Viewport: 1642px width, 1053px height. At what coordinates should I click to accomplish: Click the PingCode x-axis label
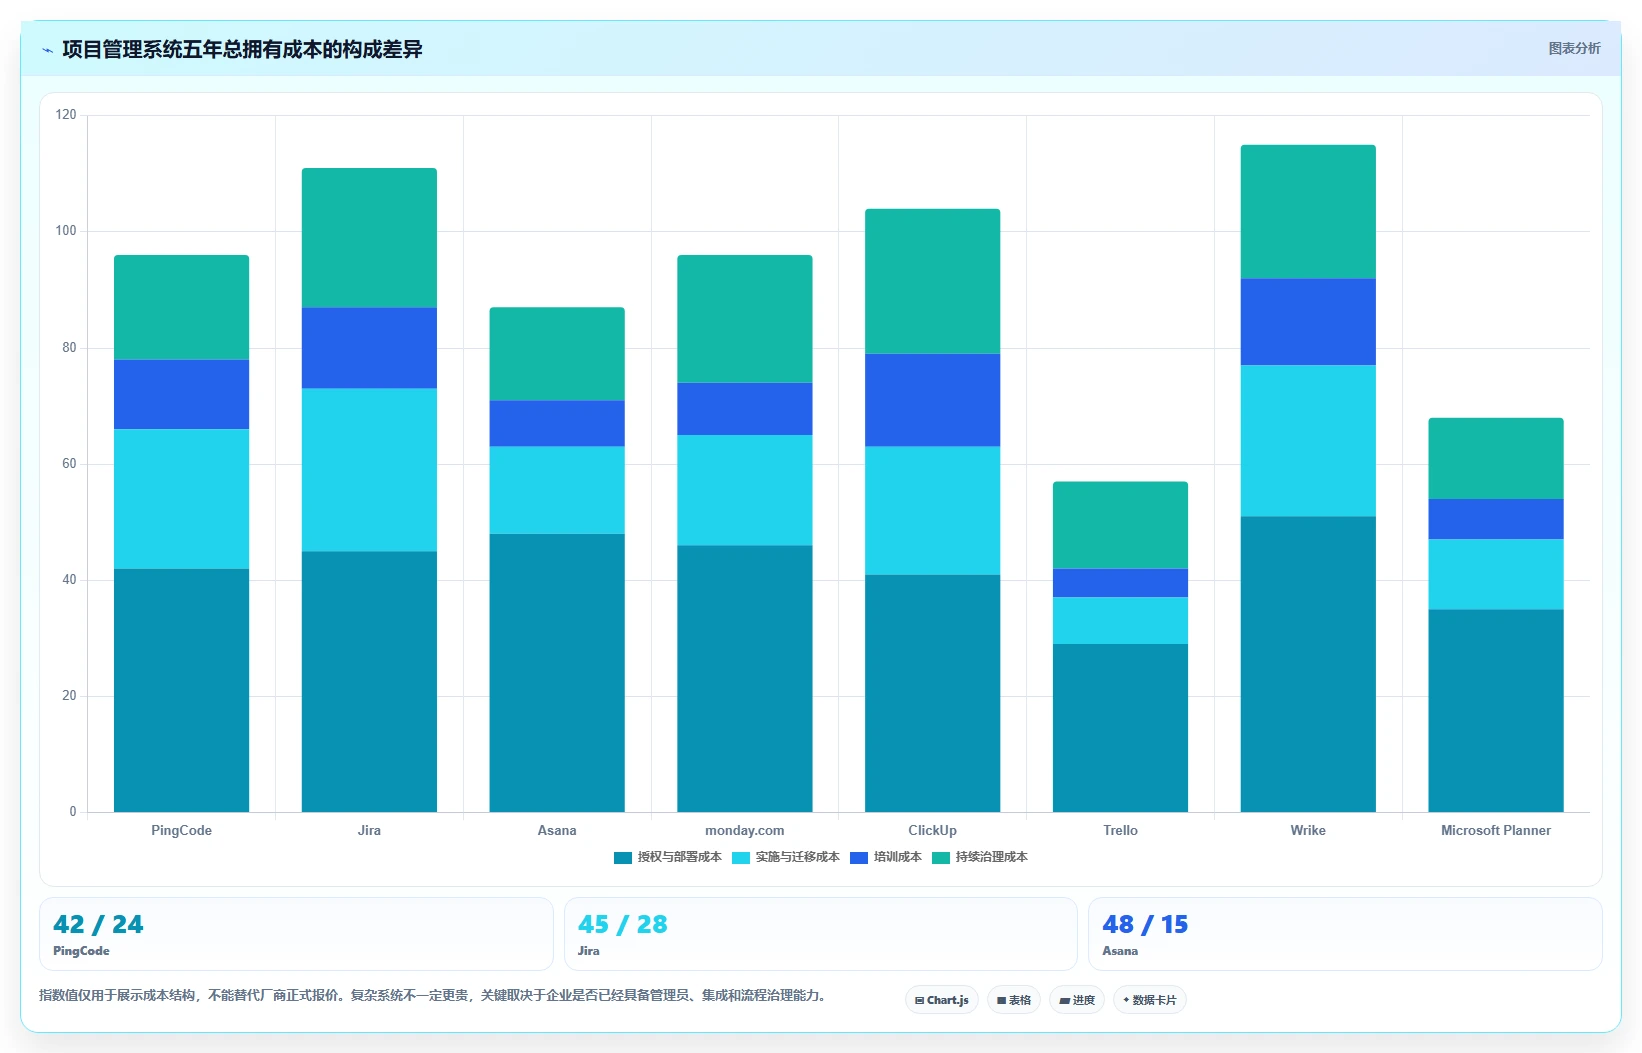pyautogui.click(x=181, y=830)
